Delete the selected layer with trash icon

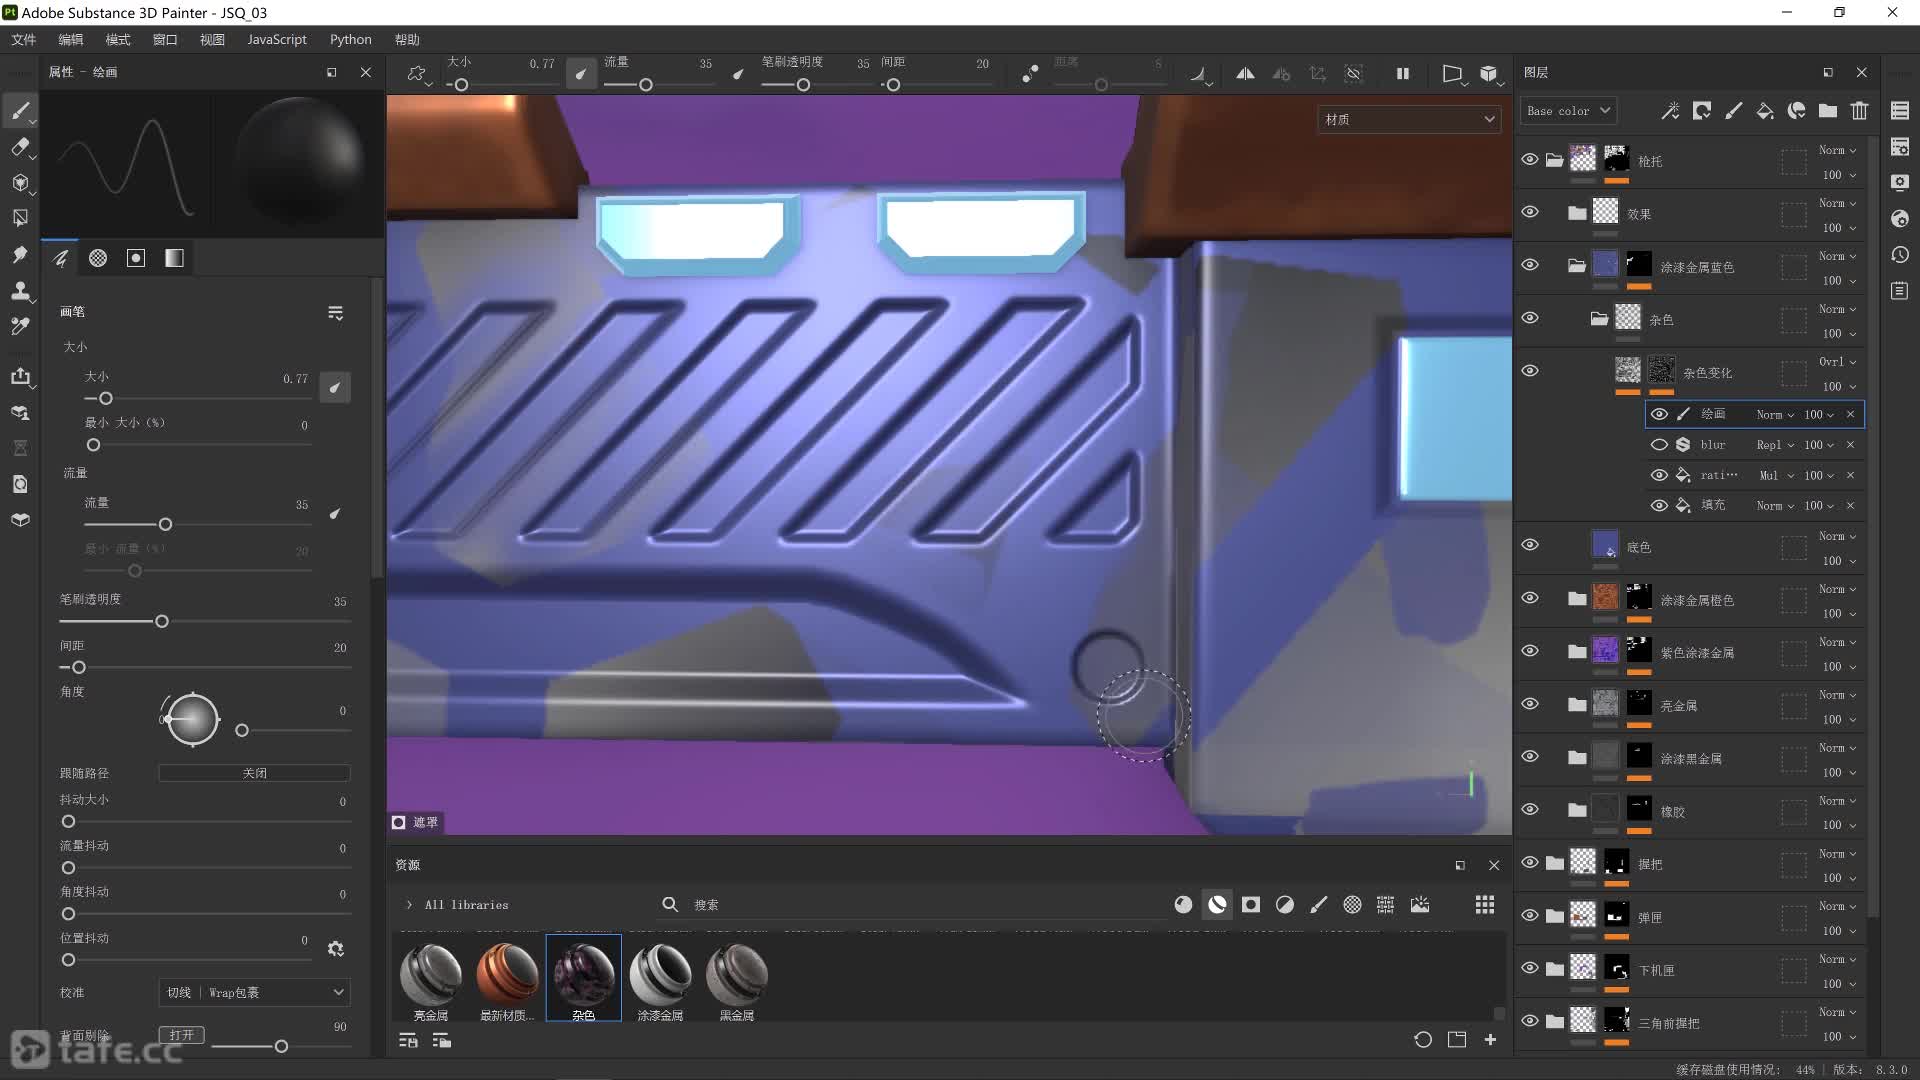click(1859, 110)
